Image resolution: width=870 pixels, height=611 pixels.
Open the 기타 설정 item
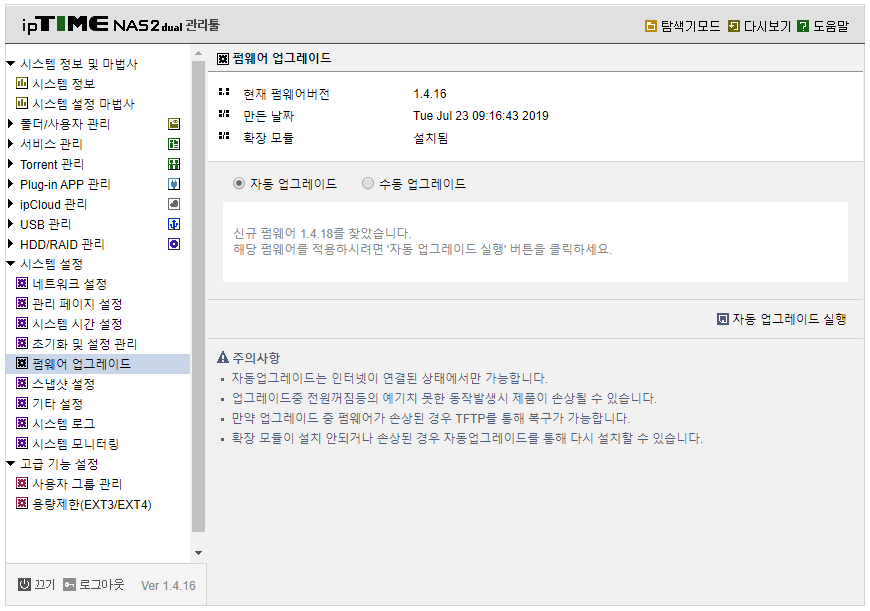click(x=57, y=404)
